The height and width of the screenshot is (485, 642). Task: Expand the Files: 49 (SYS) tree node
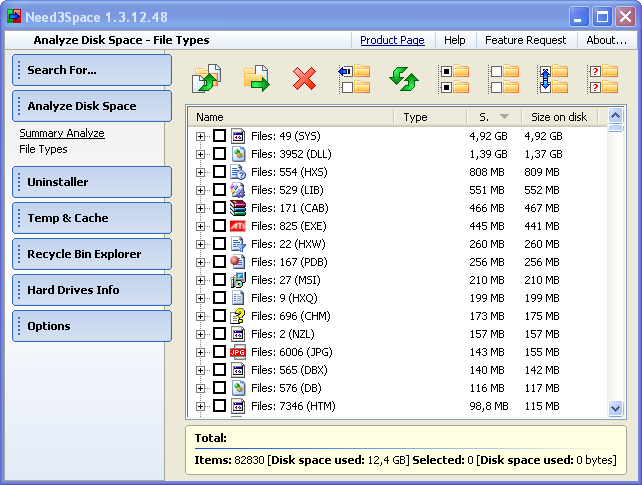point(200,136)
